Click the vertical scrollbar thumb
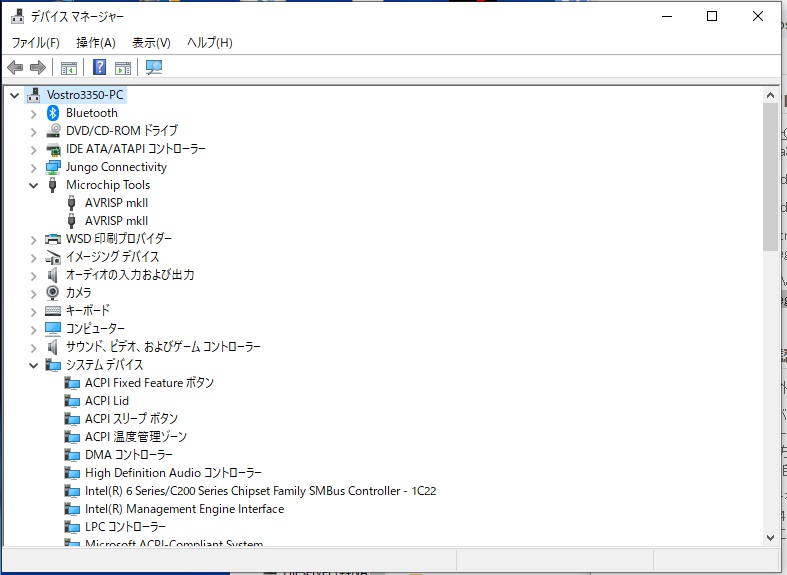Viewport: 787px width, 575px height. tap(770, 177)
